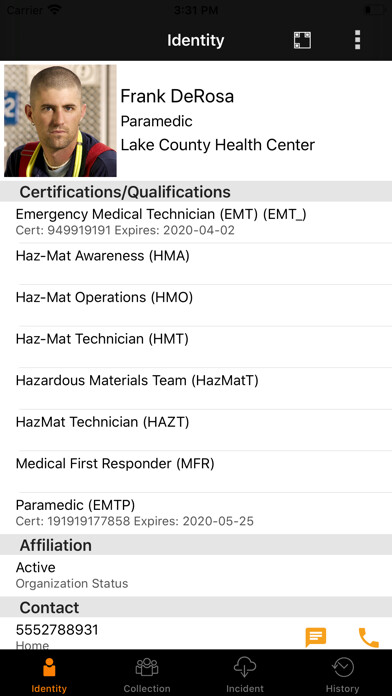Image resolution: width=392 pixels, height=696 pixels.
Task: Select Medical First Responder (MFR) row
Action: click(196, 472)
